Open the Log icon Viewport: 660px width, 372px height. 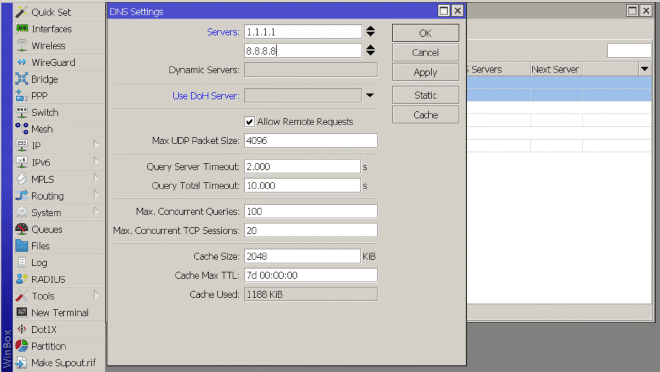tap(21, 262)
